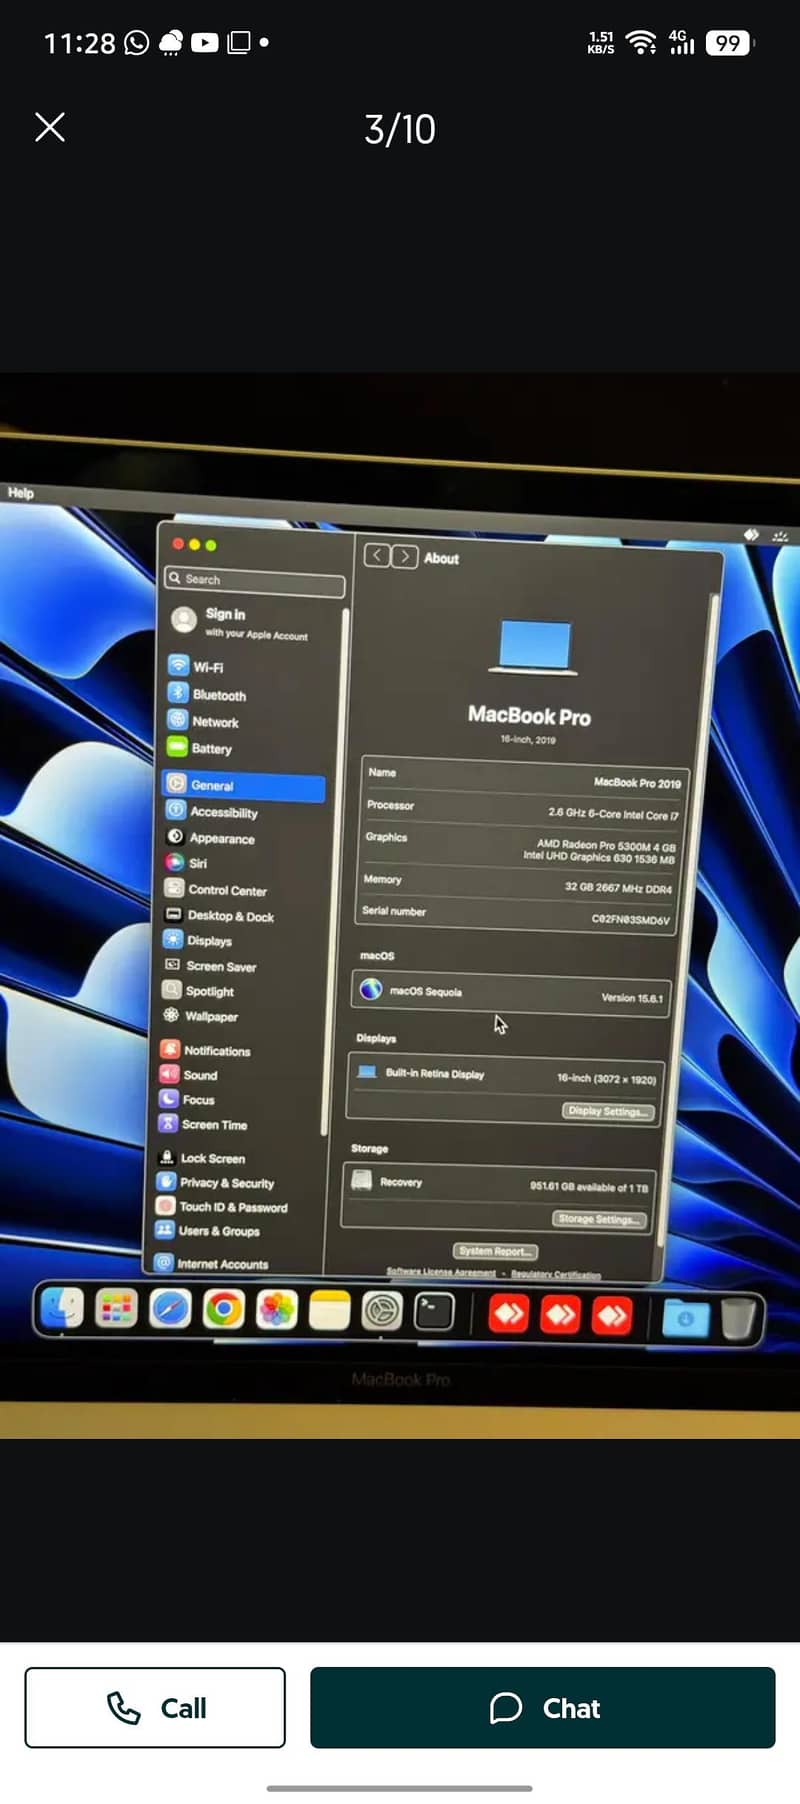Open Screen Time settings

(x=204, y=1124)
